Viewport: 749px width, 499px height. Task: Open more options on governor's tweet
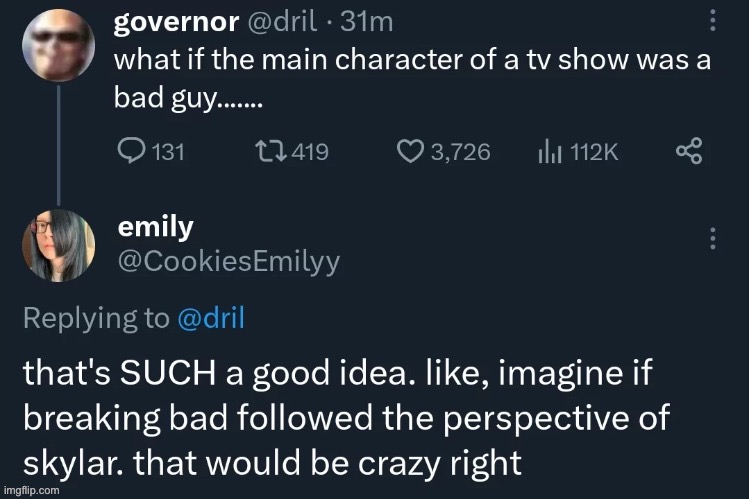point(712,21)
